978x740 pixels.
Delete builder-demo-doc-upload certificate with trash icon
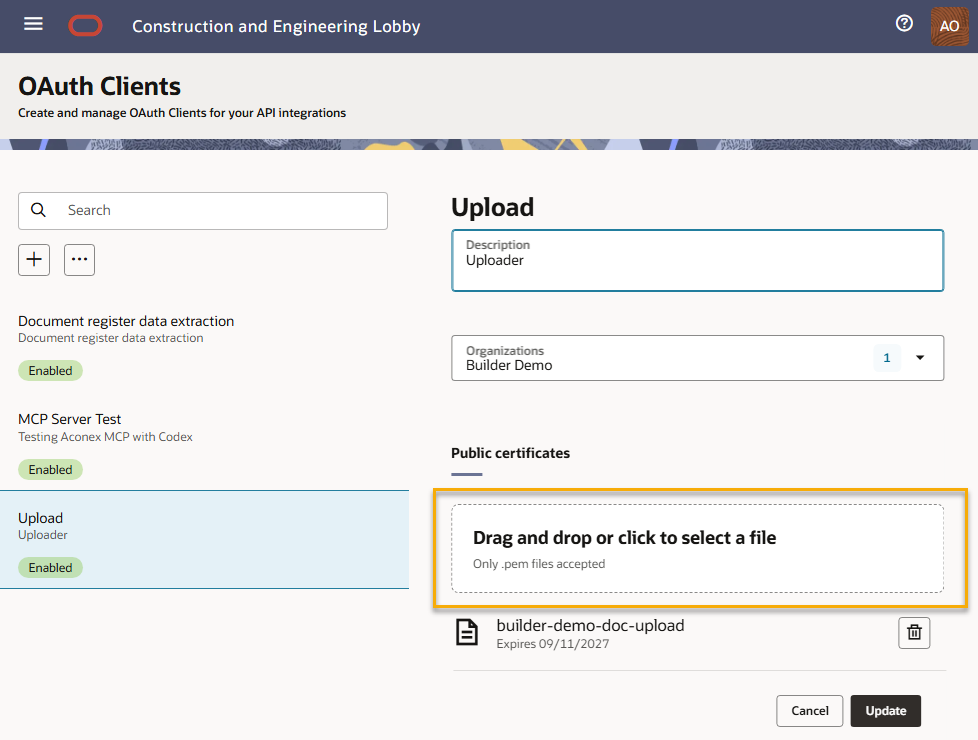[914, 633]
